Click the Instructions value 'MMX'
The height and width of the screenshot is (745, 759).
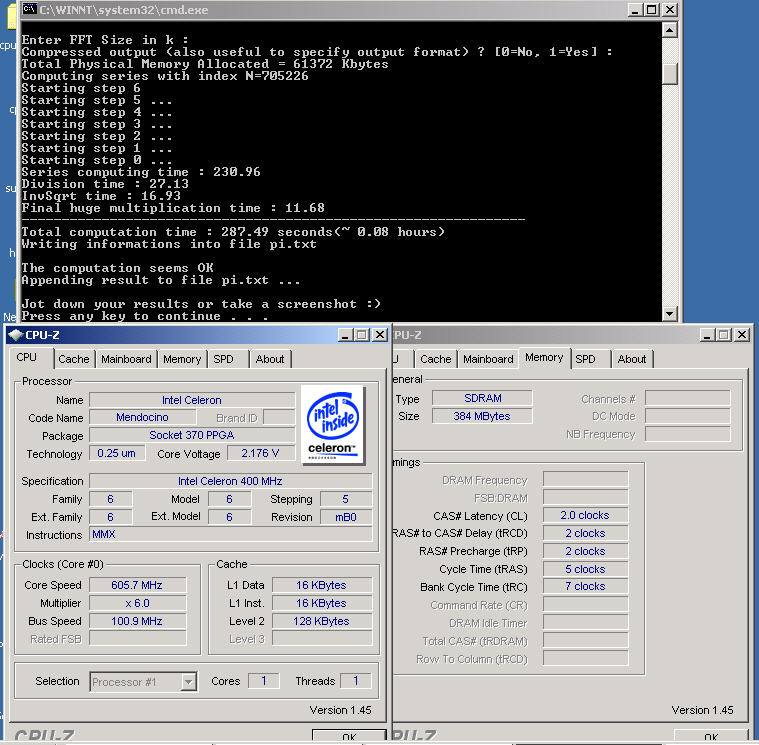(x=230, y=534)
